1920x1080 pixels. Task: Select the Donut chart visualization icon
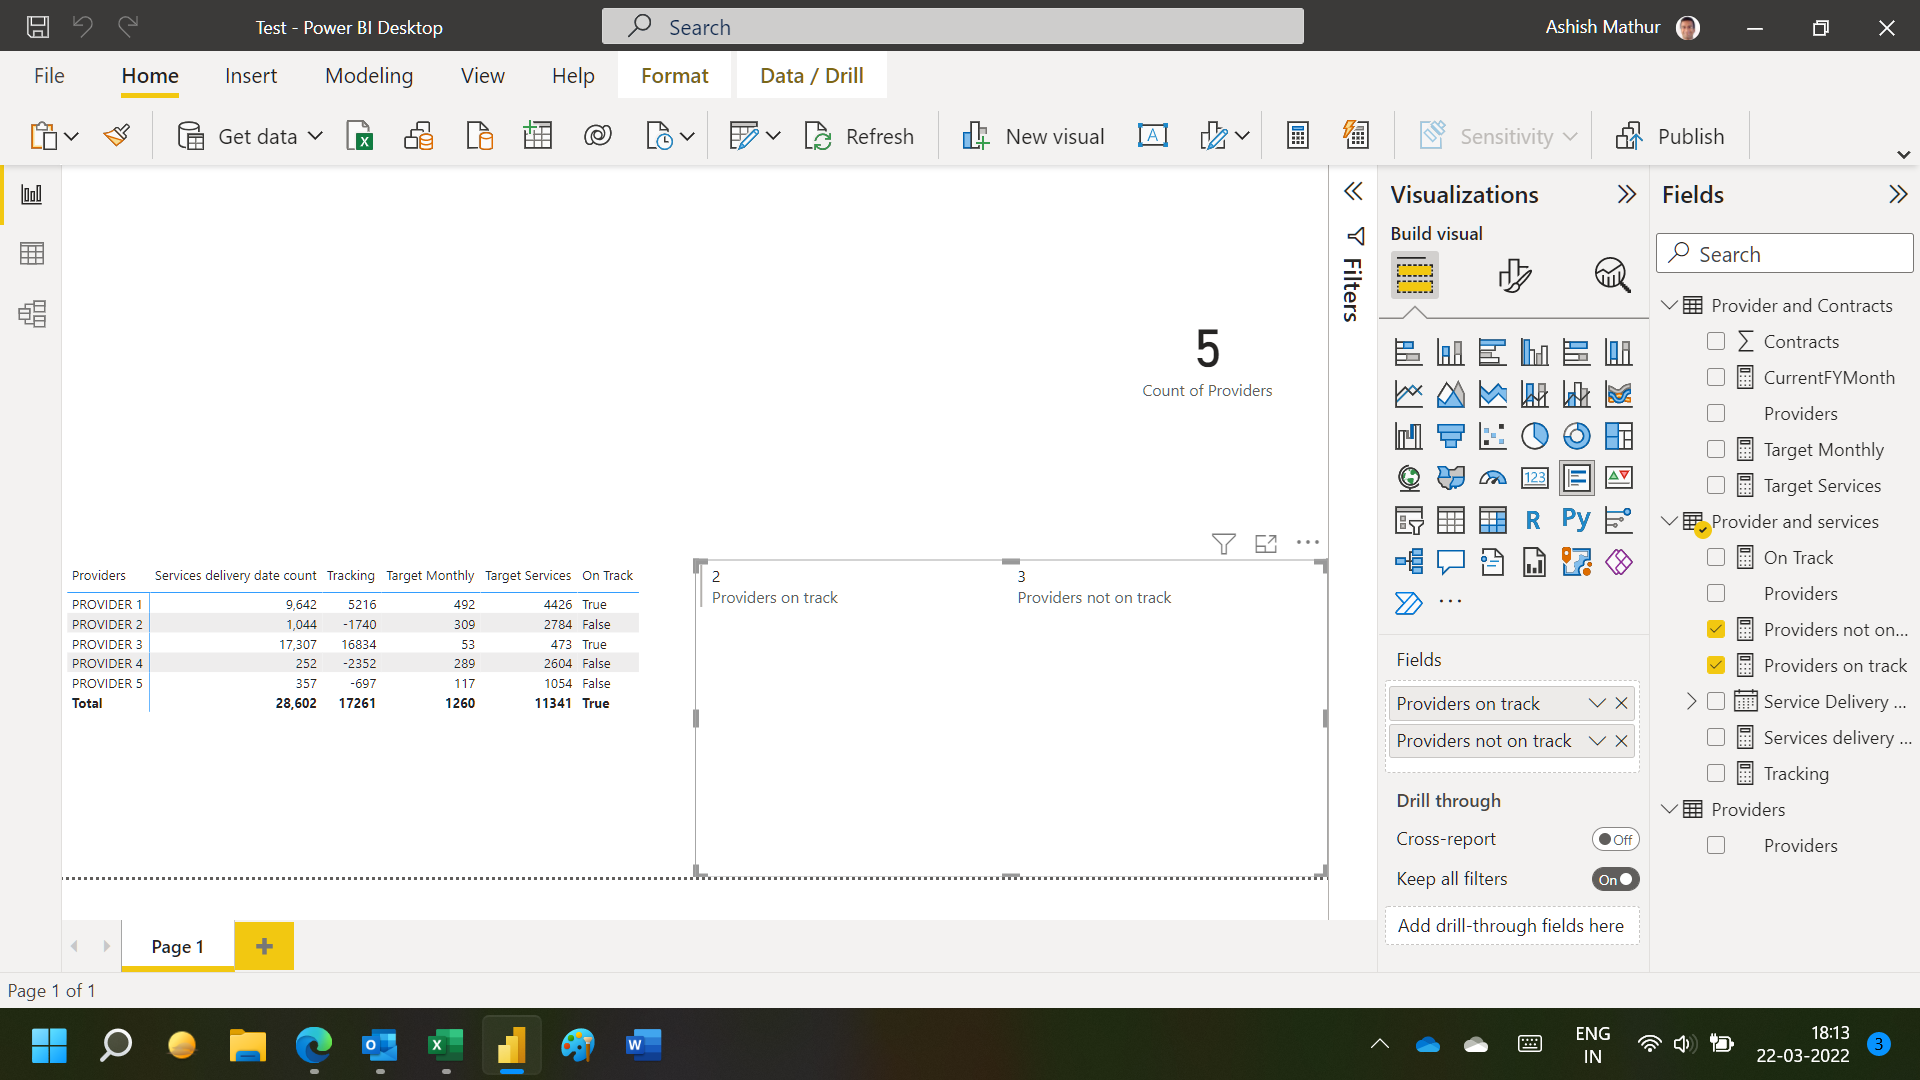[1576, 436]
